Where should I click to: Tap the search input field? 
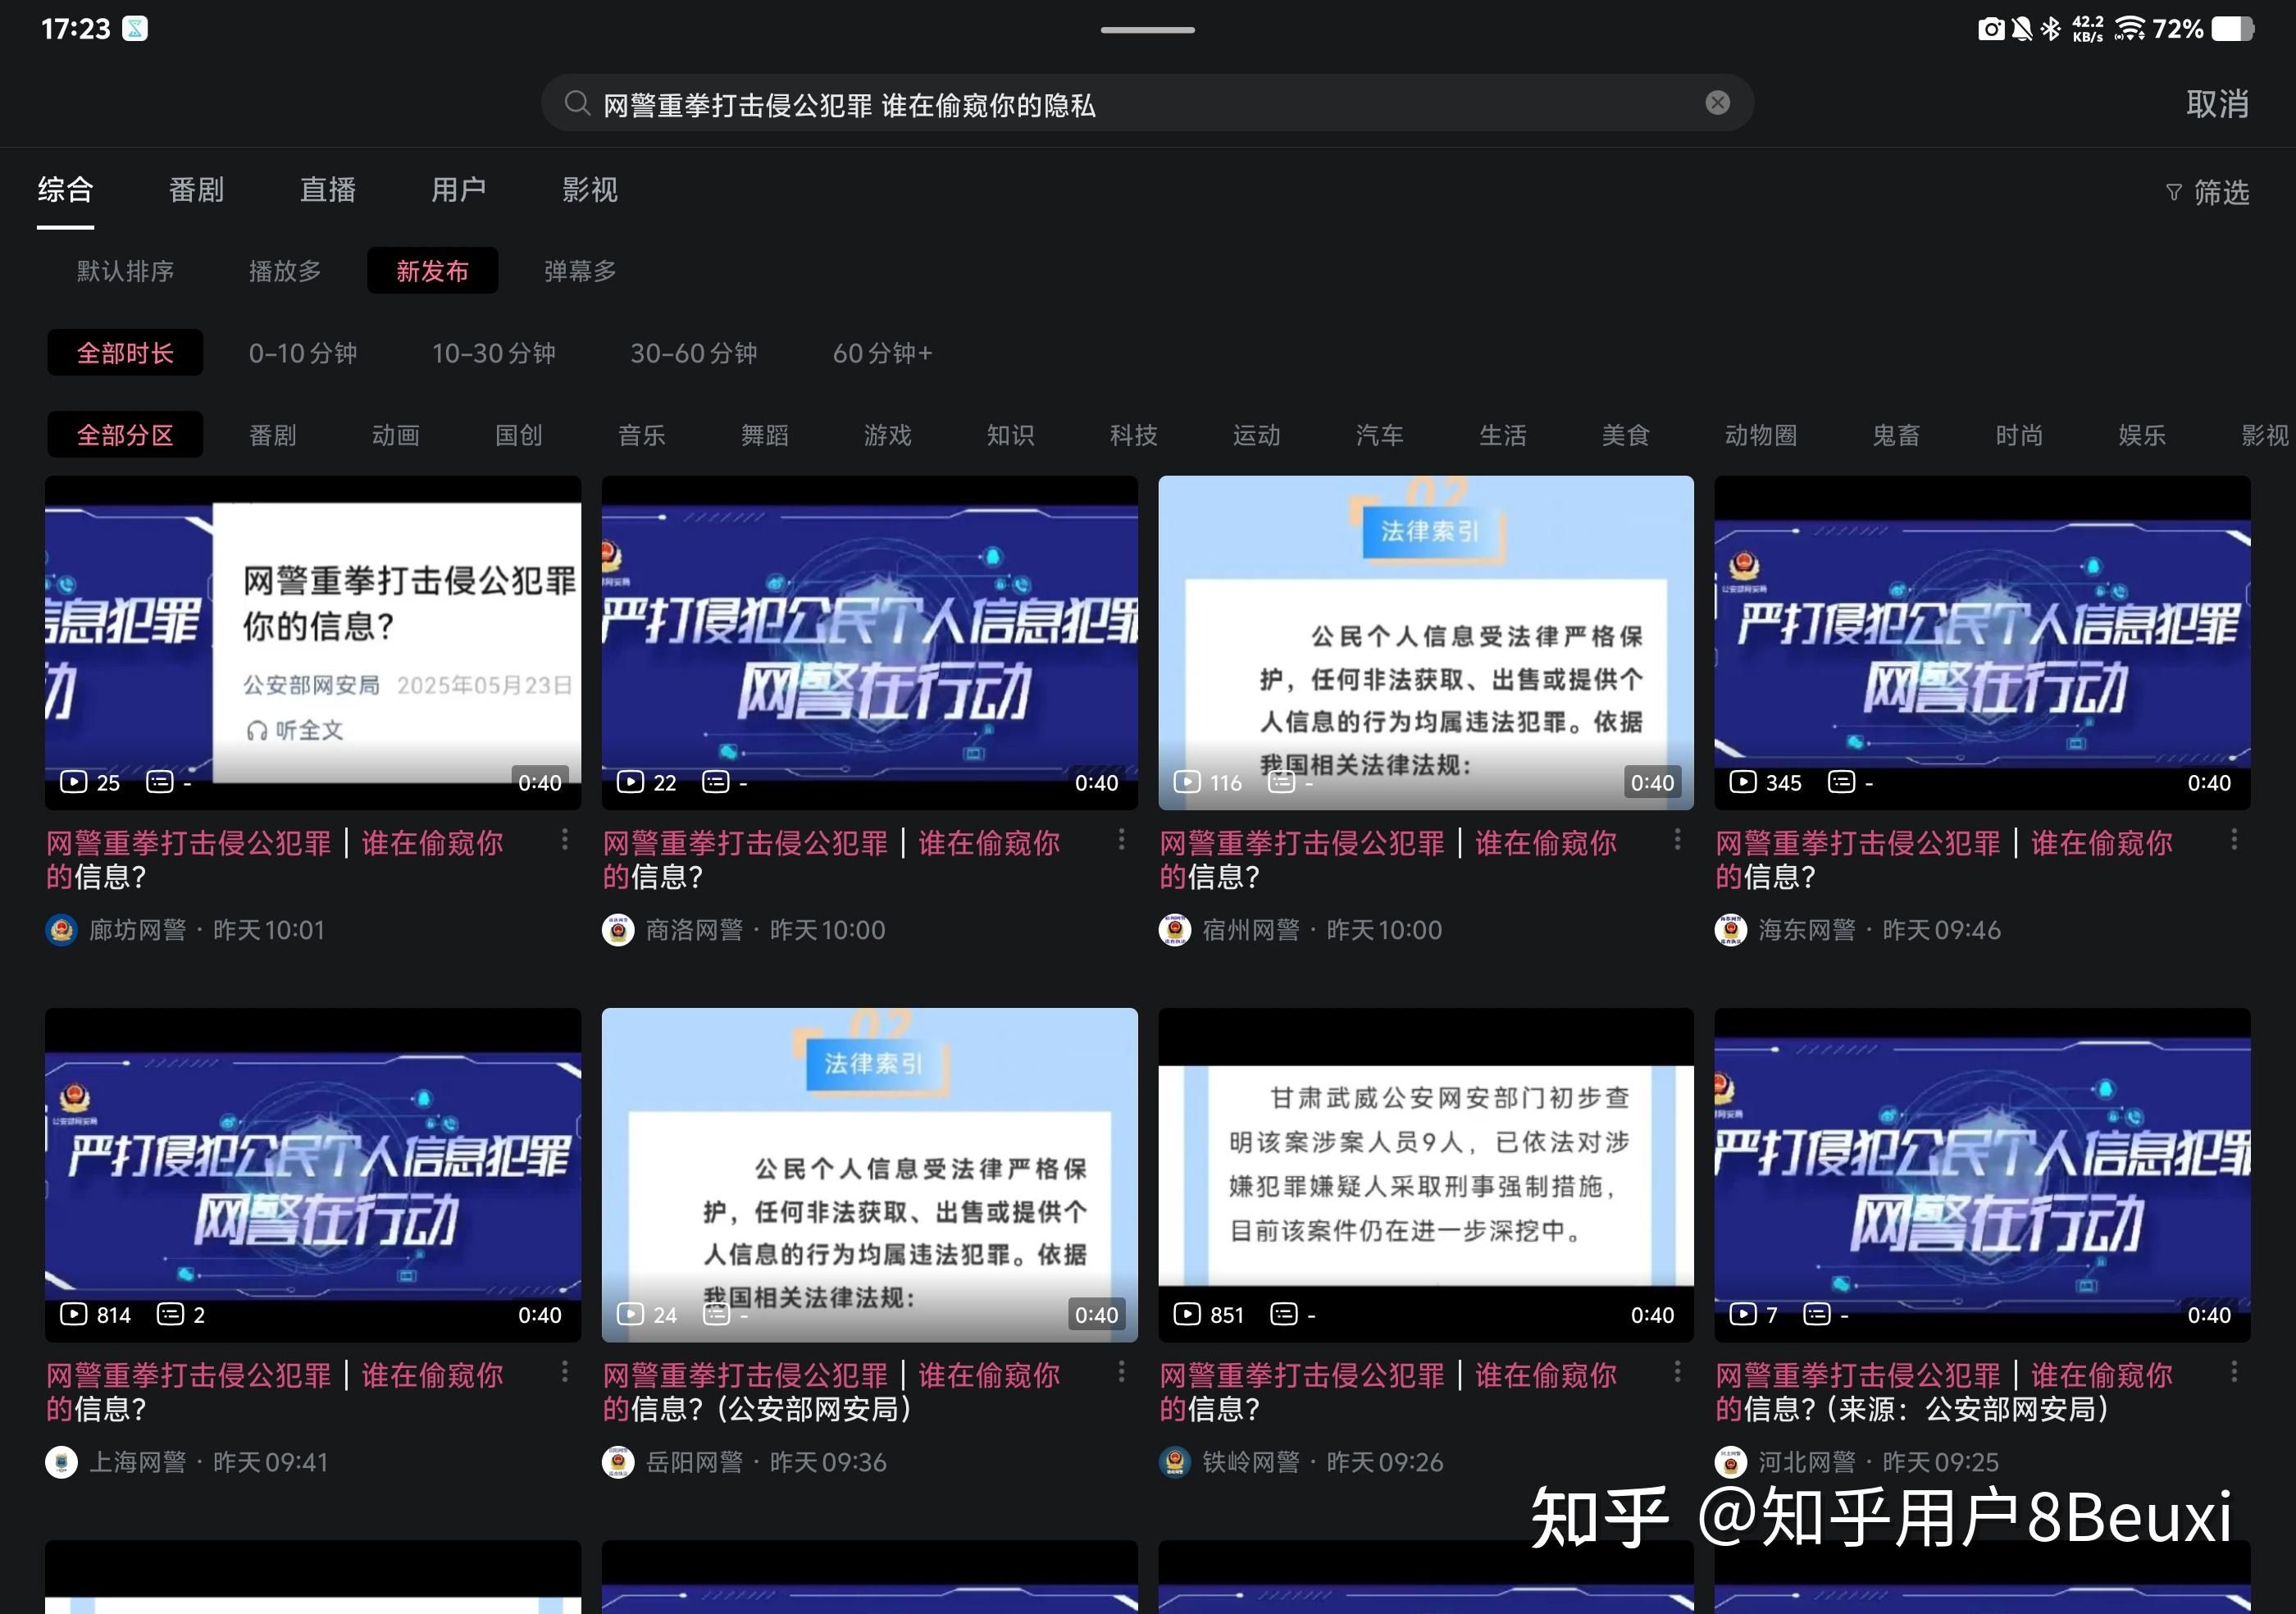(x=1147, y=103)
